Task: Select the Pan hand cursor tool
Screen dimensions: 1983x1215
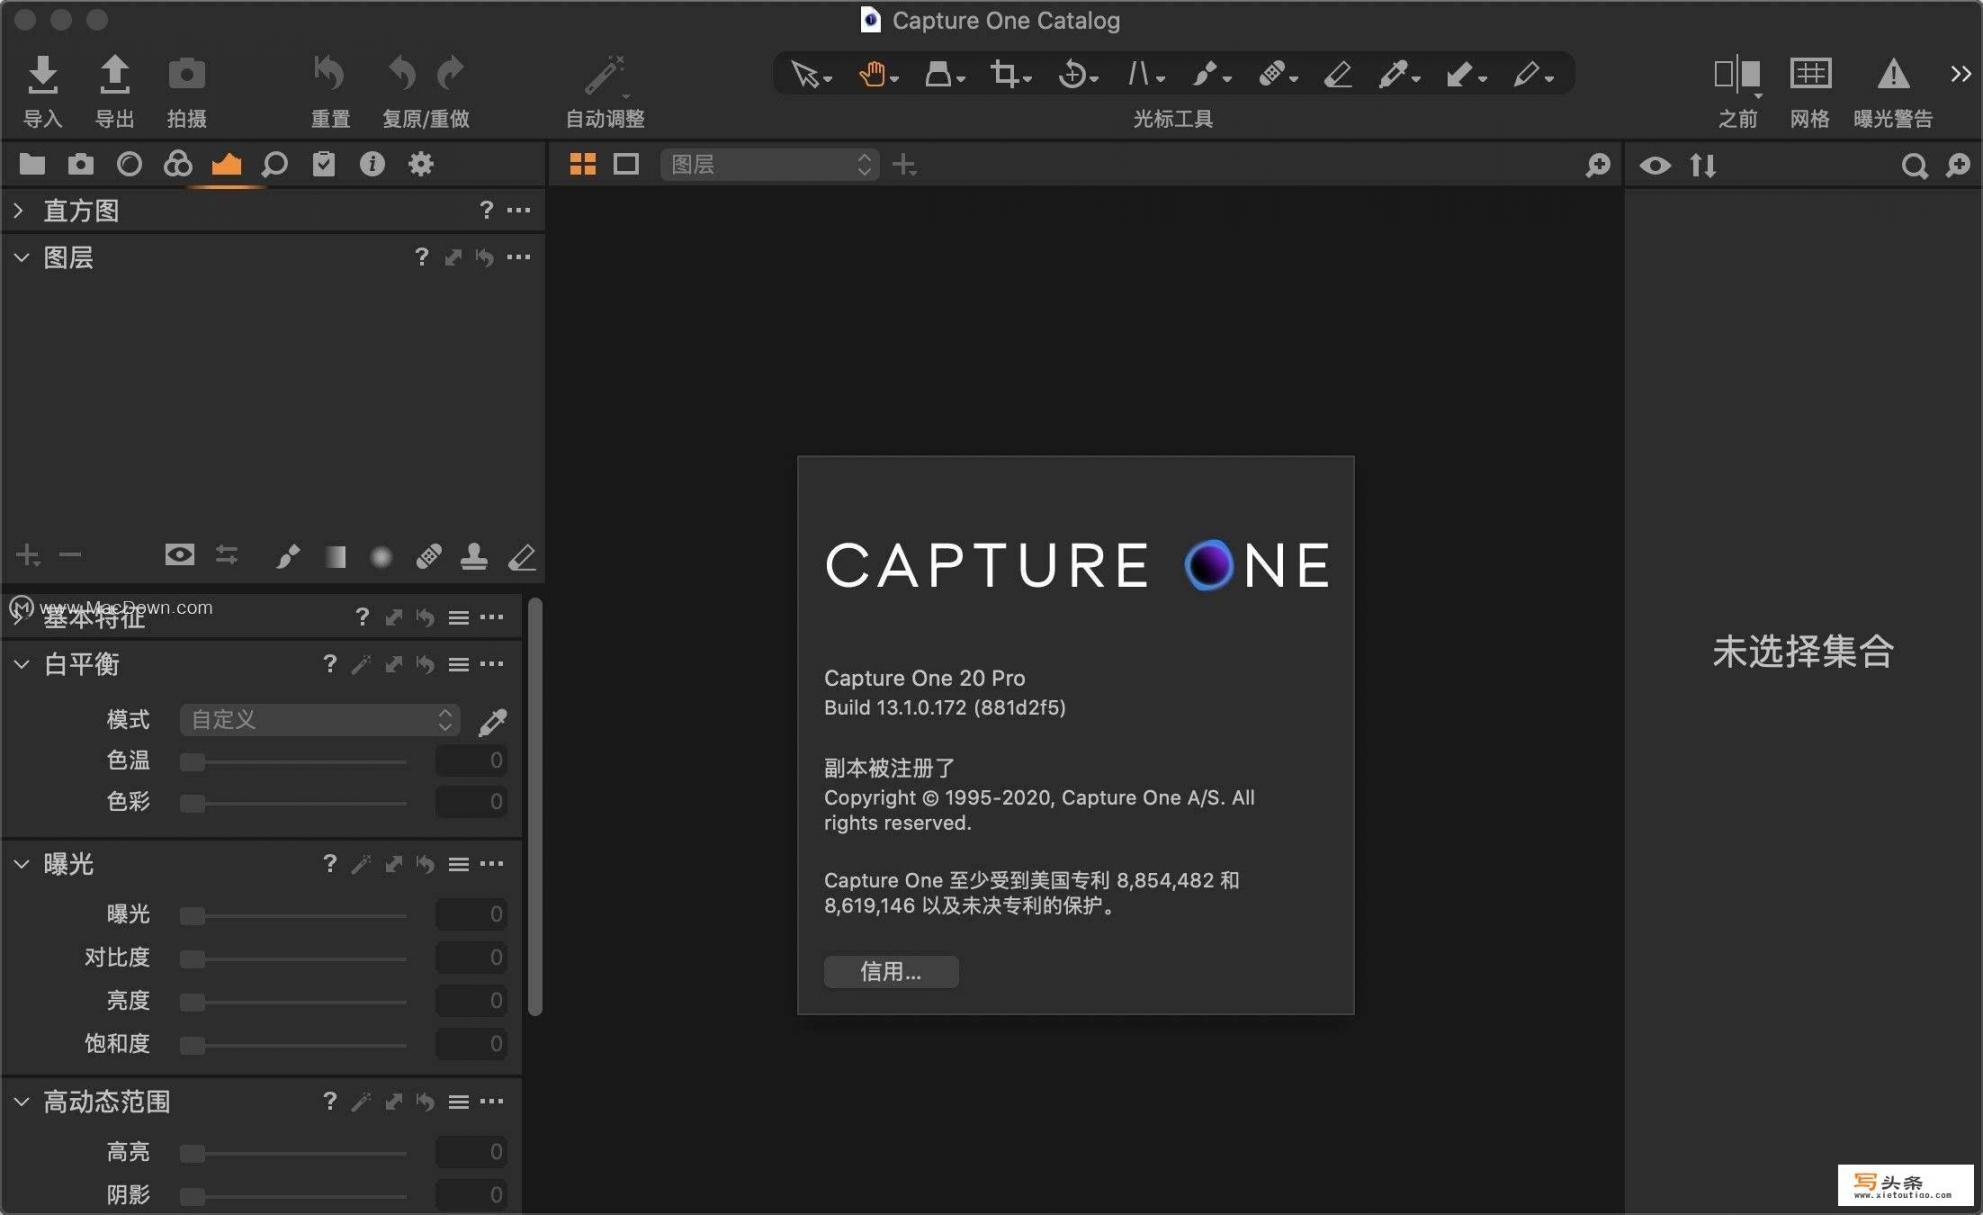Action: pyautogui.click(x=872, y=74)
